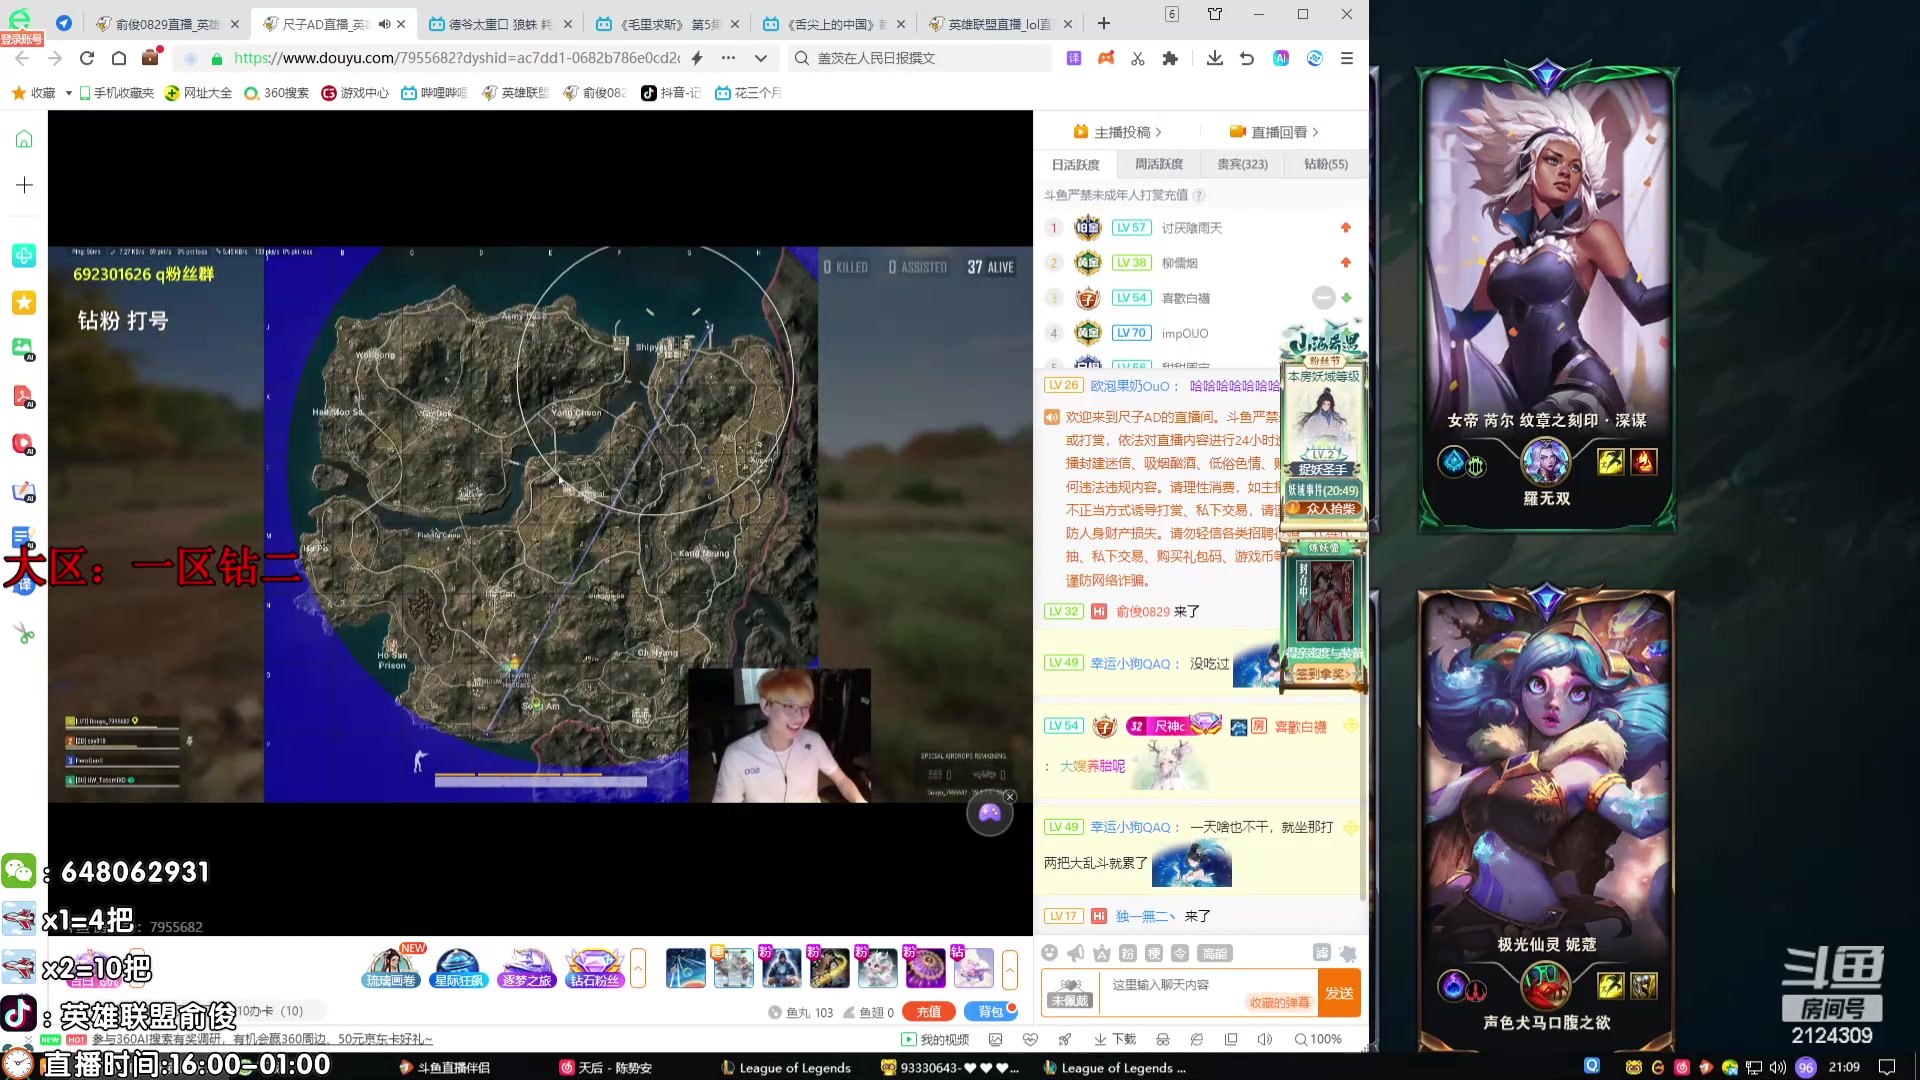
Task: Click the 逐梦之旅 gift icon
Action: (526, 967)
